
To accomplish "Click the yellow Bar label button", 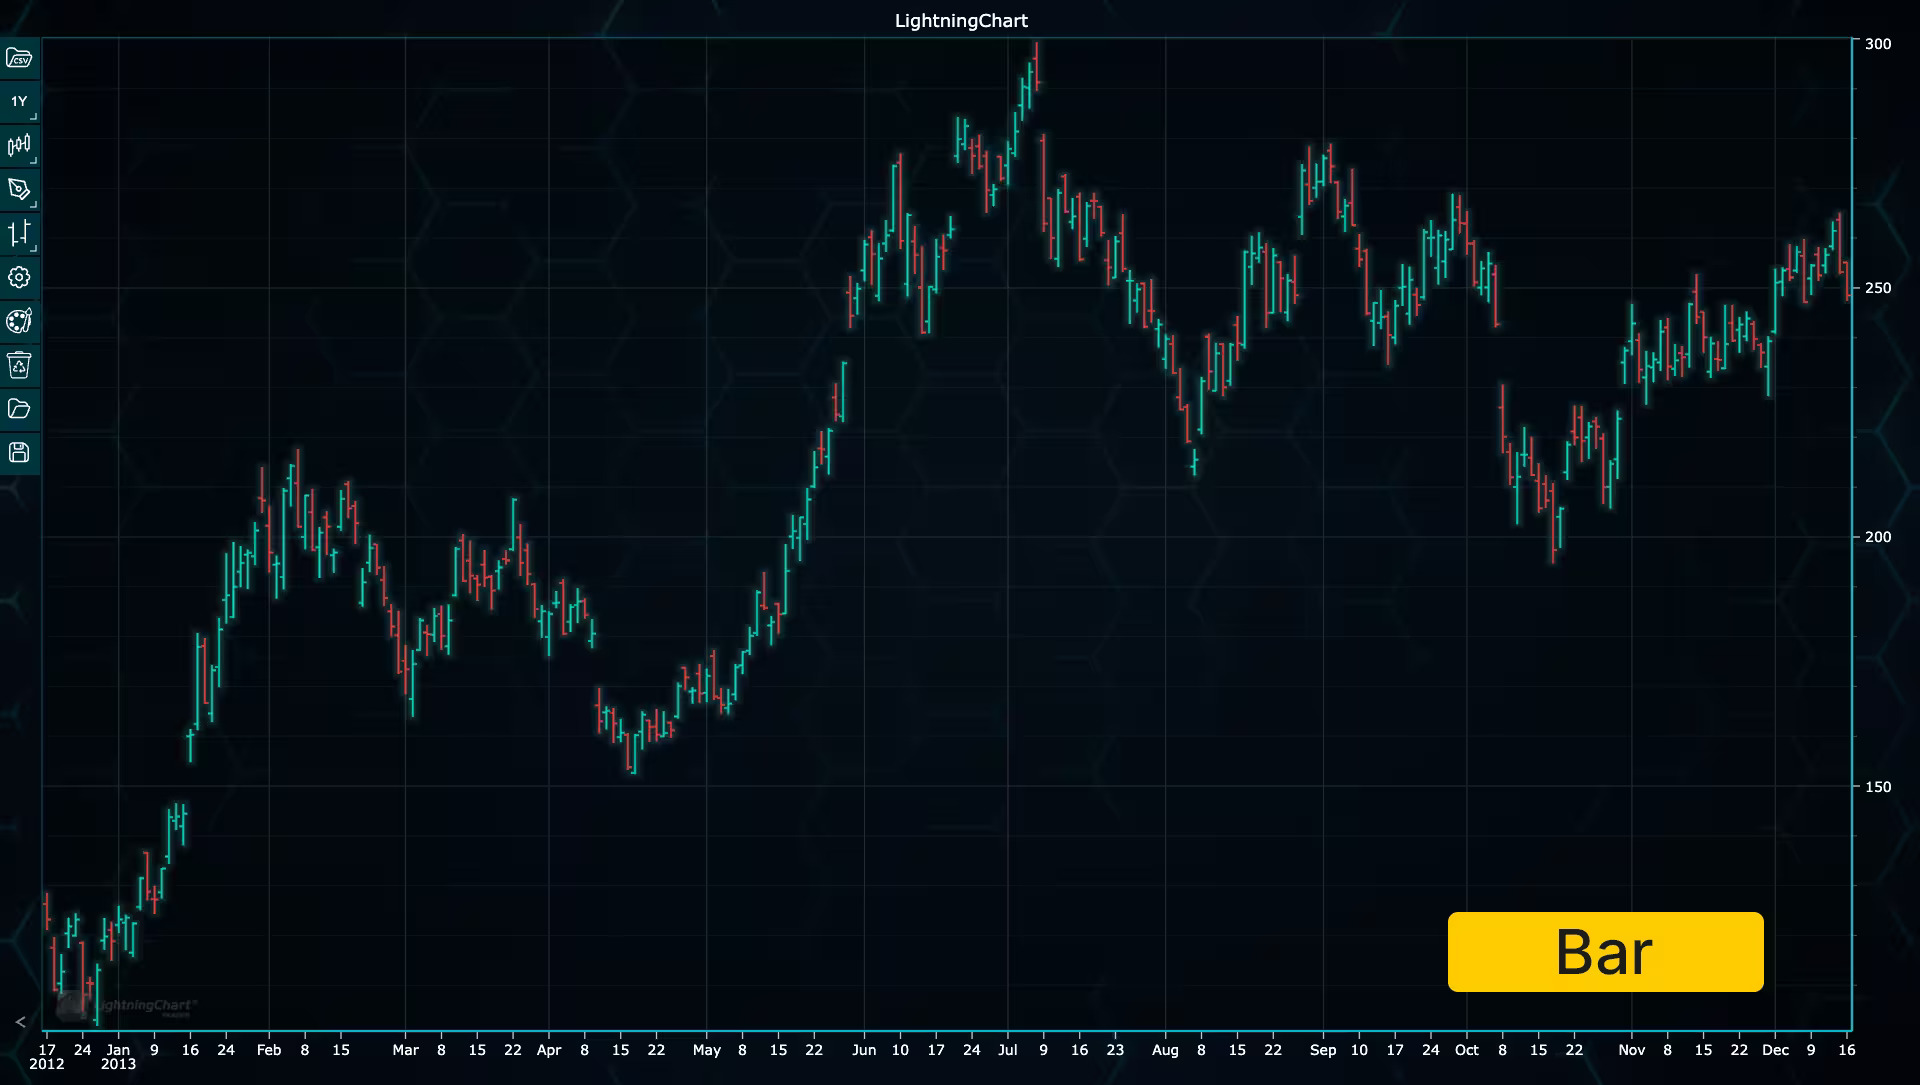I will pyautogui.click(x=1605, y=951).
